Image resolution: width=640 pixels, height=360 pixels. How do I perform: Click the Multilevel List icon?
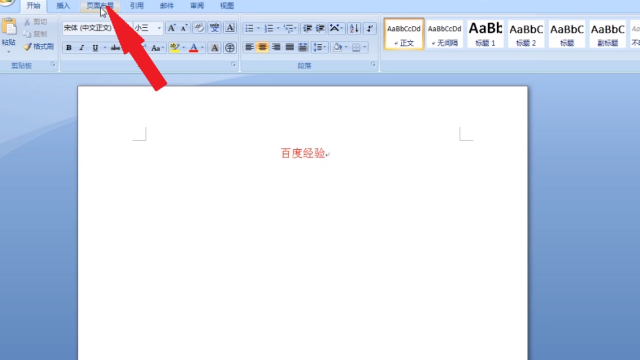point(289,28)
